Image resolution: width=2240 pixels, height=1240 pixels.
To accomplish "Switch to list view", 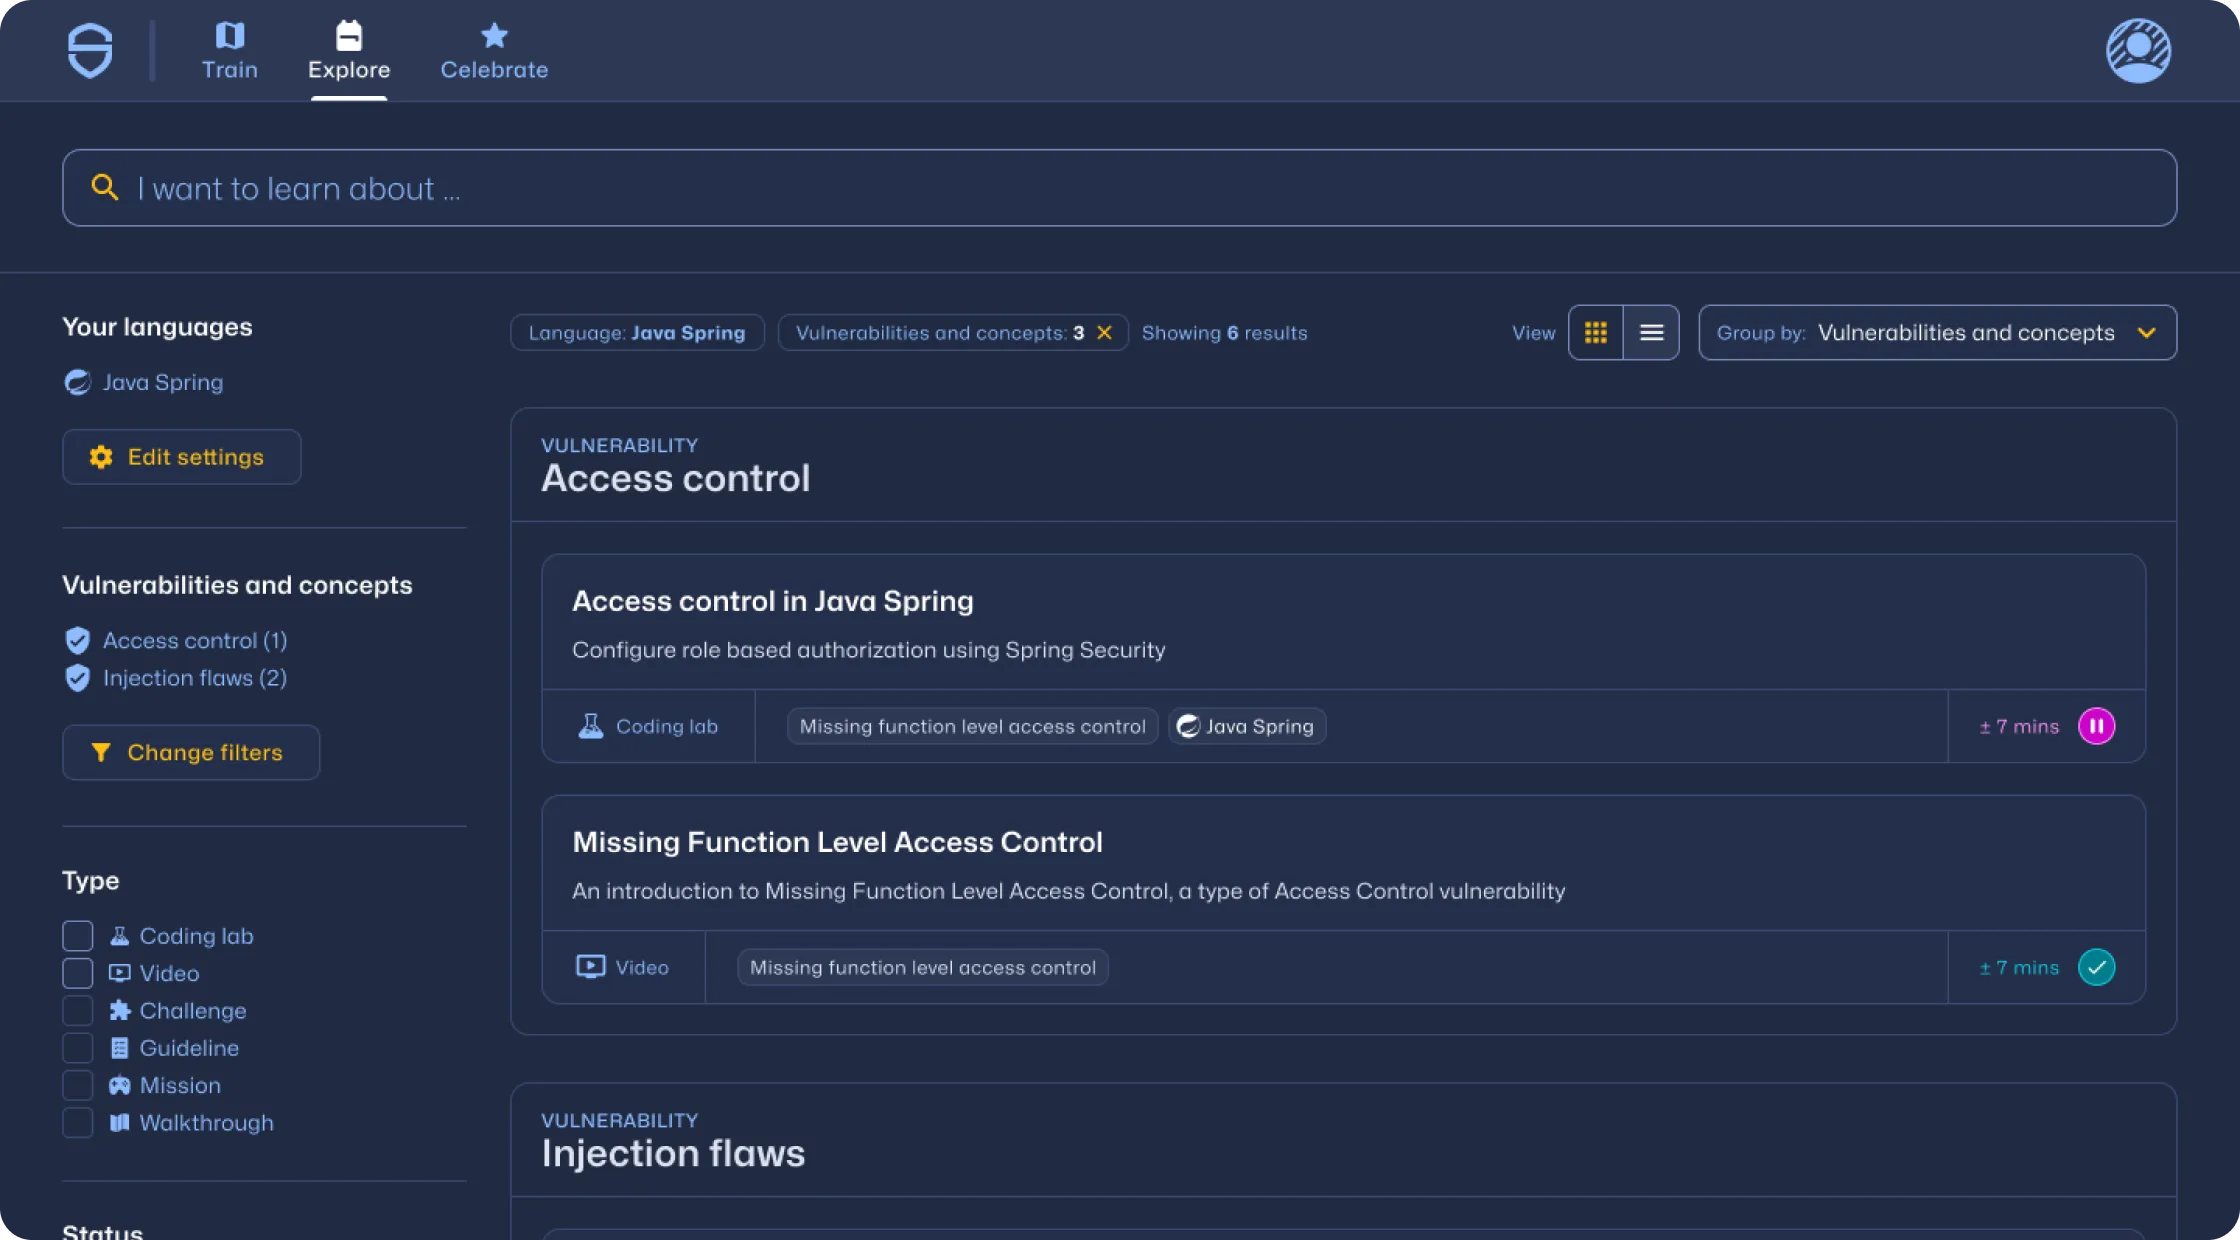I will click(1652, 332).
